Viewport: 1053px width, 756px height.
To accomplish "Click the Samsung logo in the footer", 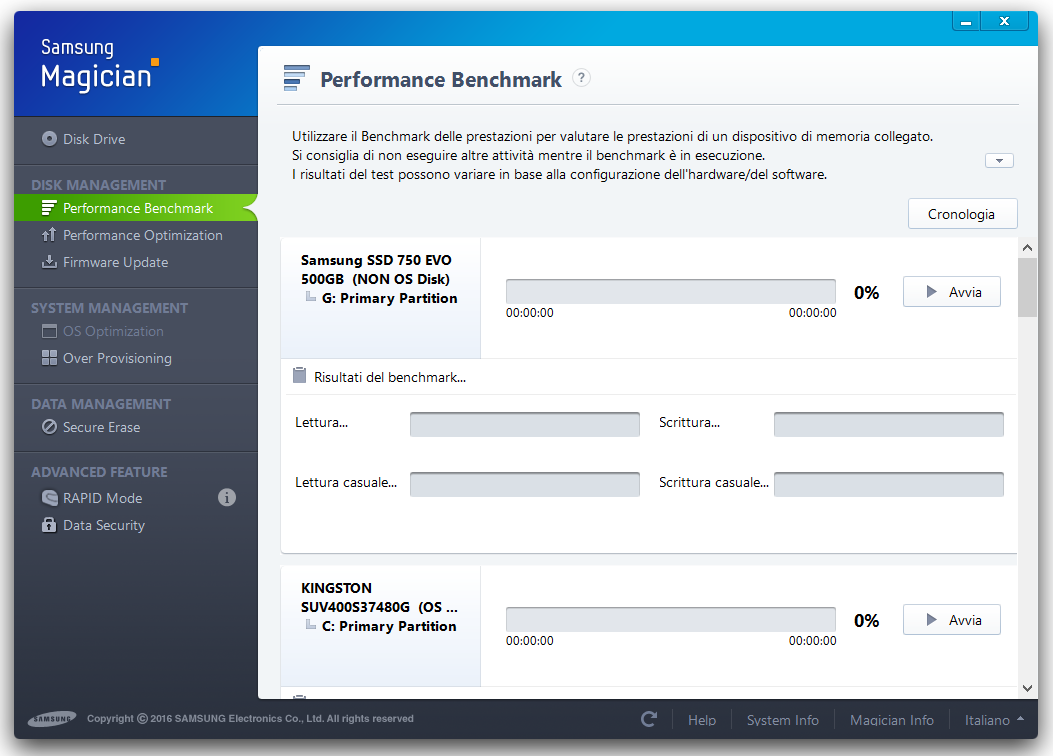I will (x=52, y=718).
